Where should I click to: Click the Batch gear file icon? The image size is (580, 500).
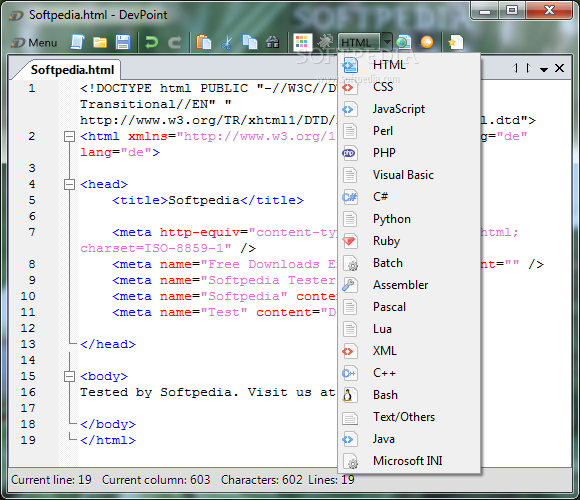[x=350, y=263]
